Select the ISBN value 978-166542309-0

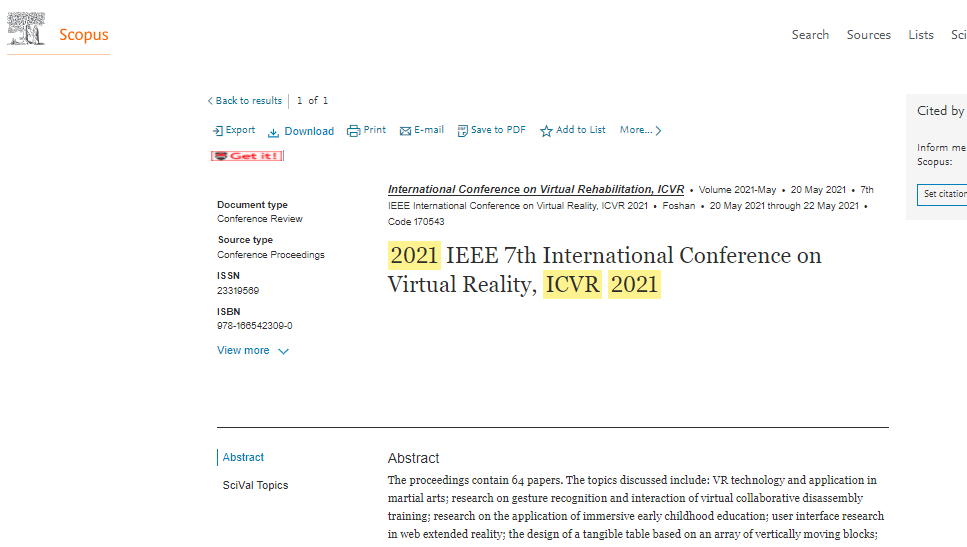[255, 326]
